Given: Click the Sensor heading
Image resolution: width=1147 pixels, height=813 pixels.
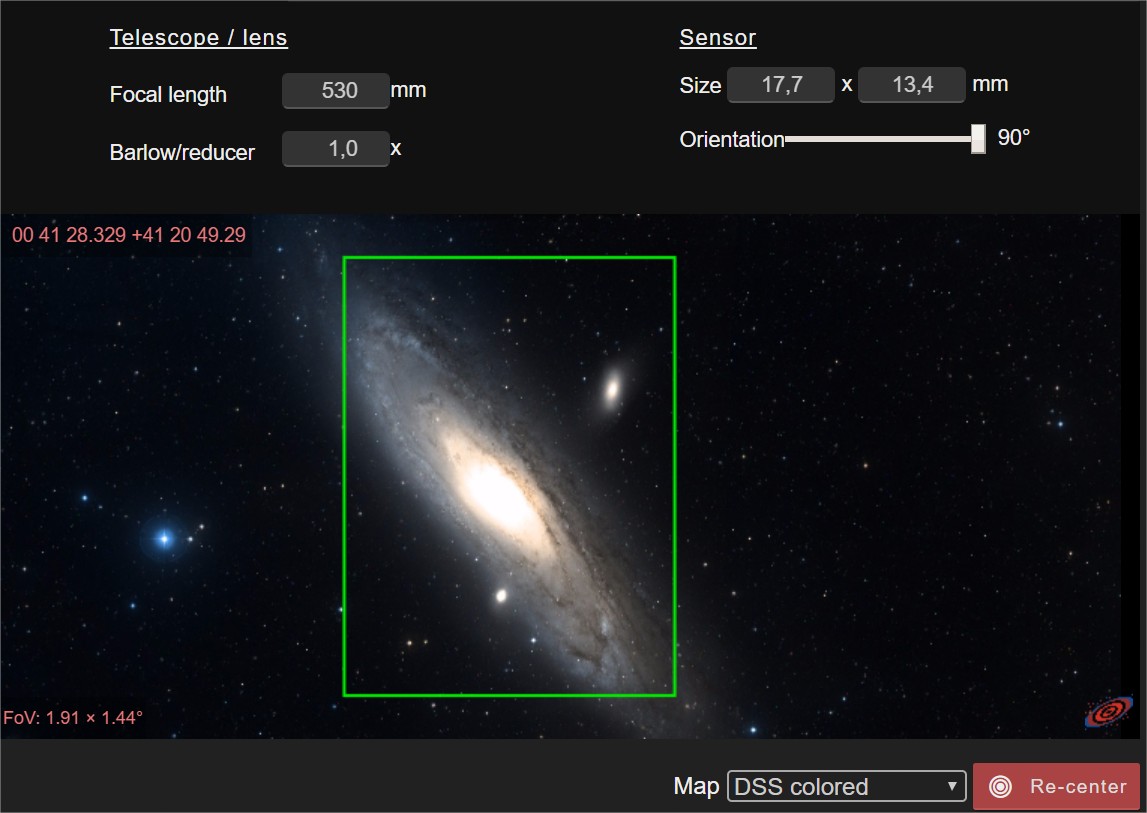Looking at the screenshot, I should (718, 38).
